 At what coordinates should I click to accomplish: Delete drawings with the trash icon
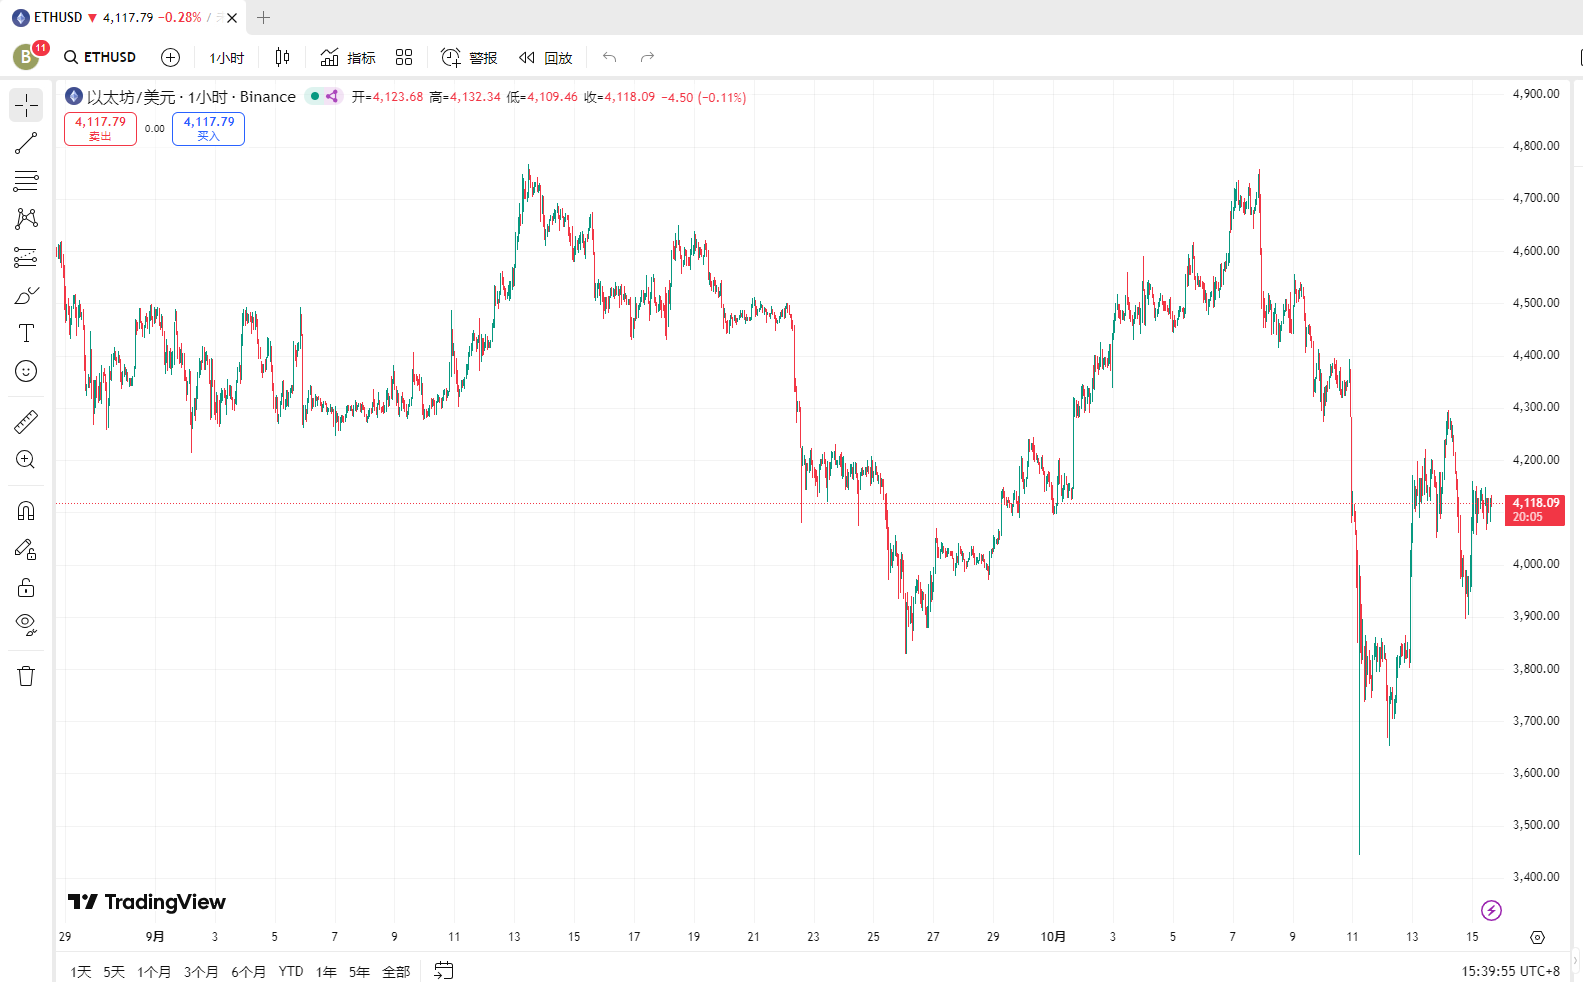tap(26, 676)
